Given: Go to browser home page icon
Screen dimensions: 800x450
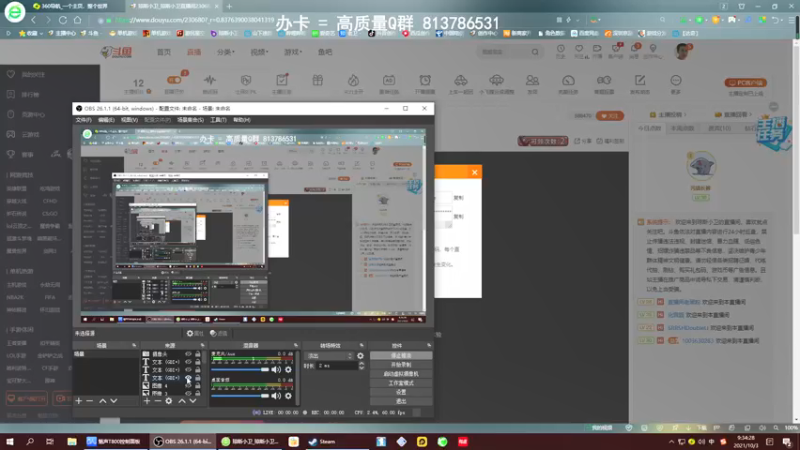Looking at the screenshot, I should click(78, 20).
